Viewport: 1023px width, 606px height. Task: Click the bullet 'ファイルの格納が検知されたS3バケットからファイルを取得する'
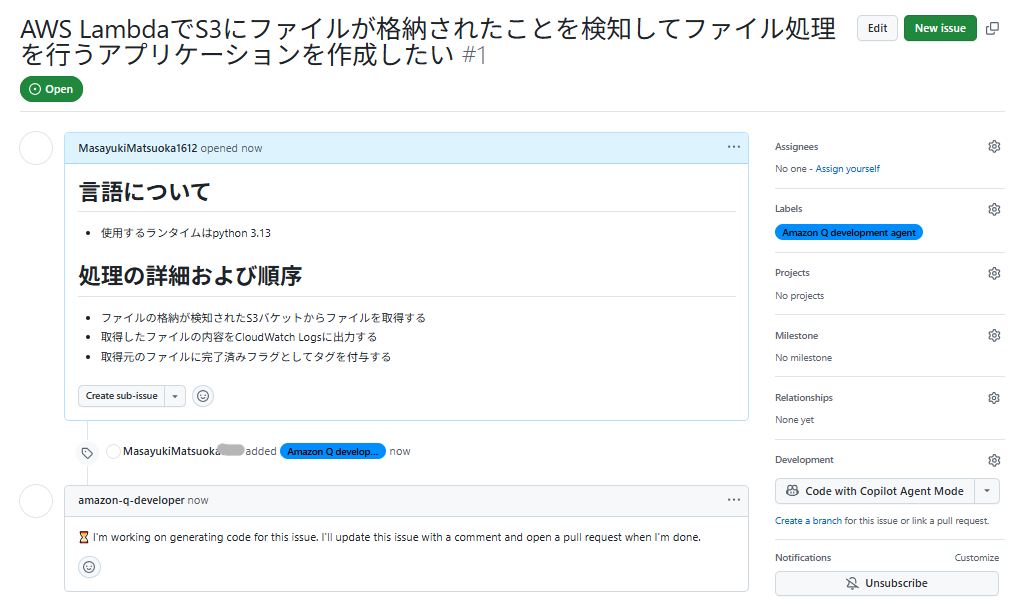tap(263, 318)
